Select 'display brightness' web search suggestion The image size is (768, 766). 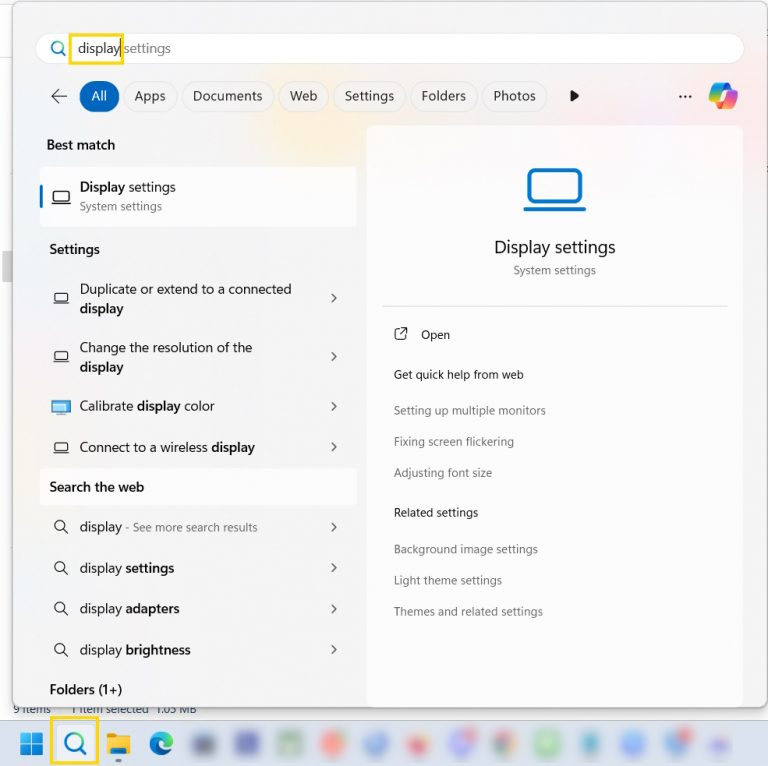(x=135, y=650)
